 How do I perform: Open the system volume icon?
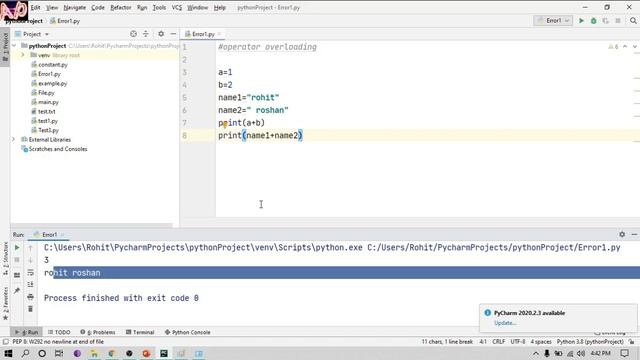tap(580, 353)
